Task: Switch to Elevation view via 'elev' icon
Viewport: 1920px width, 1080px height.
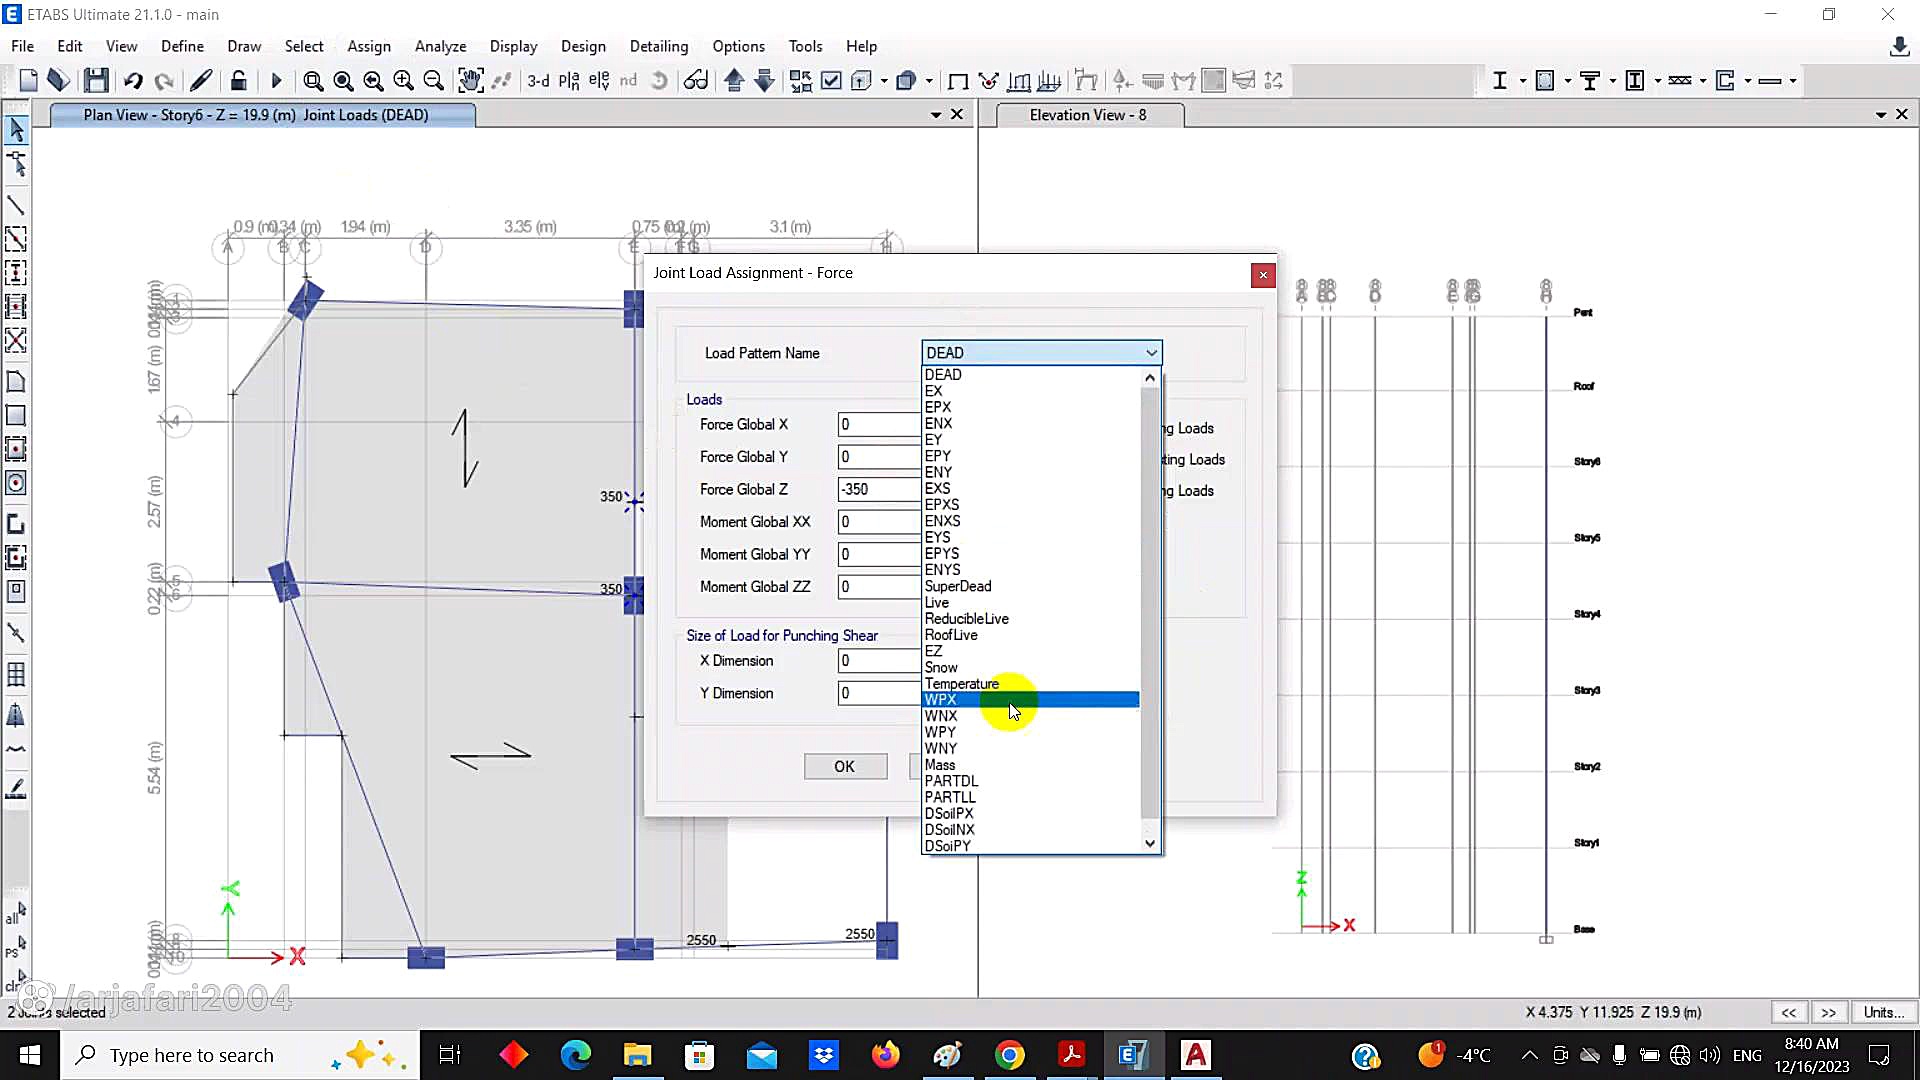Action: (x=599, y=81)
